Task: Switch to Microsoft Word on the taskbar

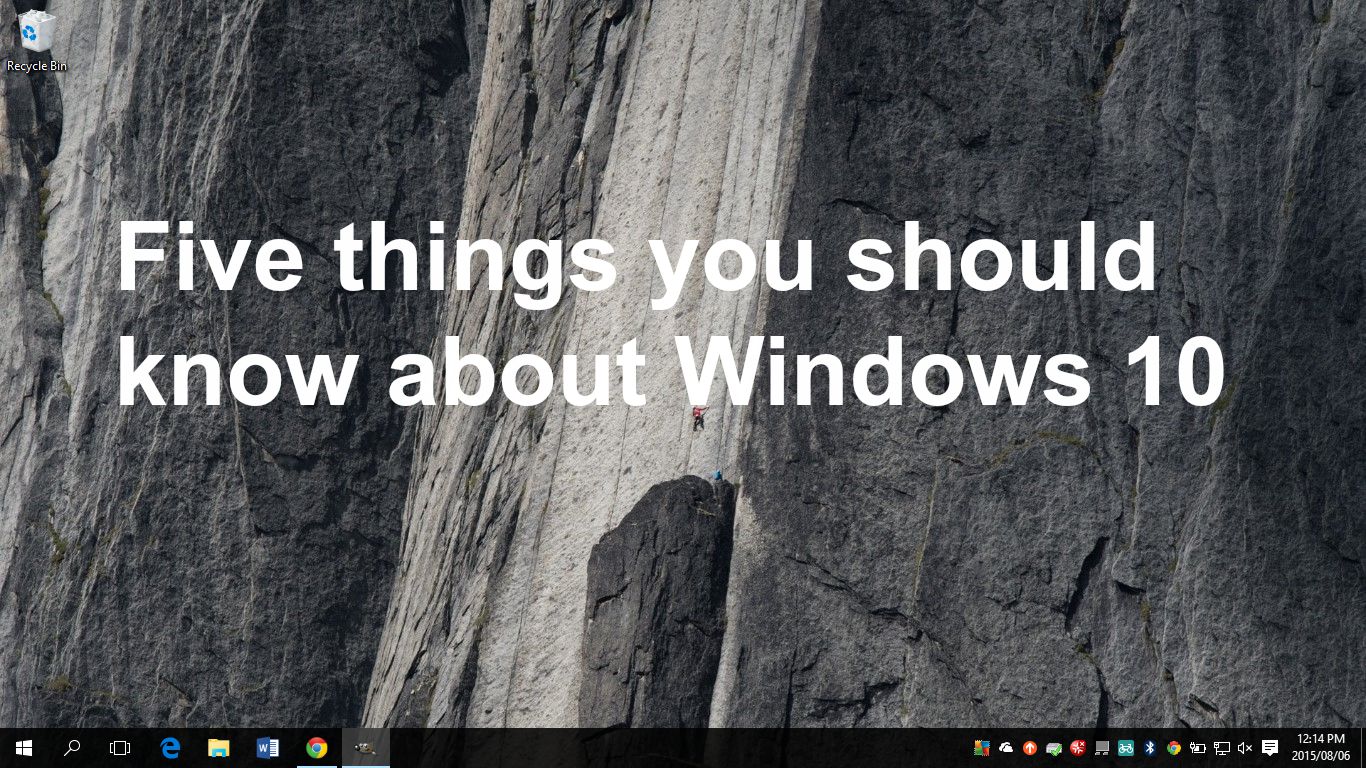Action: (x=267, y=748)
